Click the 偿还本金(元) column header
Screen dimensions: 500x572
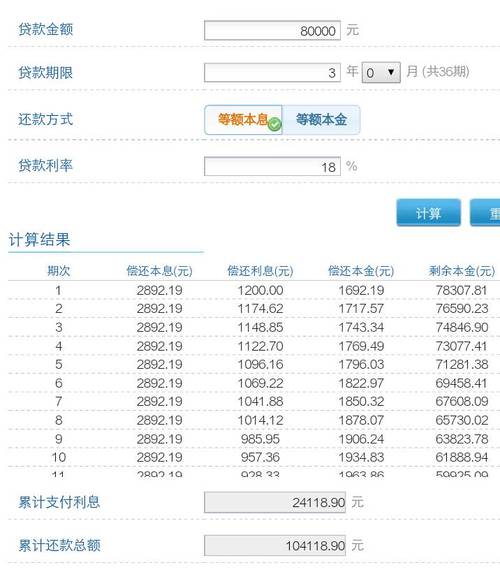(x=361, y=271)
